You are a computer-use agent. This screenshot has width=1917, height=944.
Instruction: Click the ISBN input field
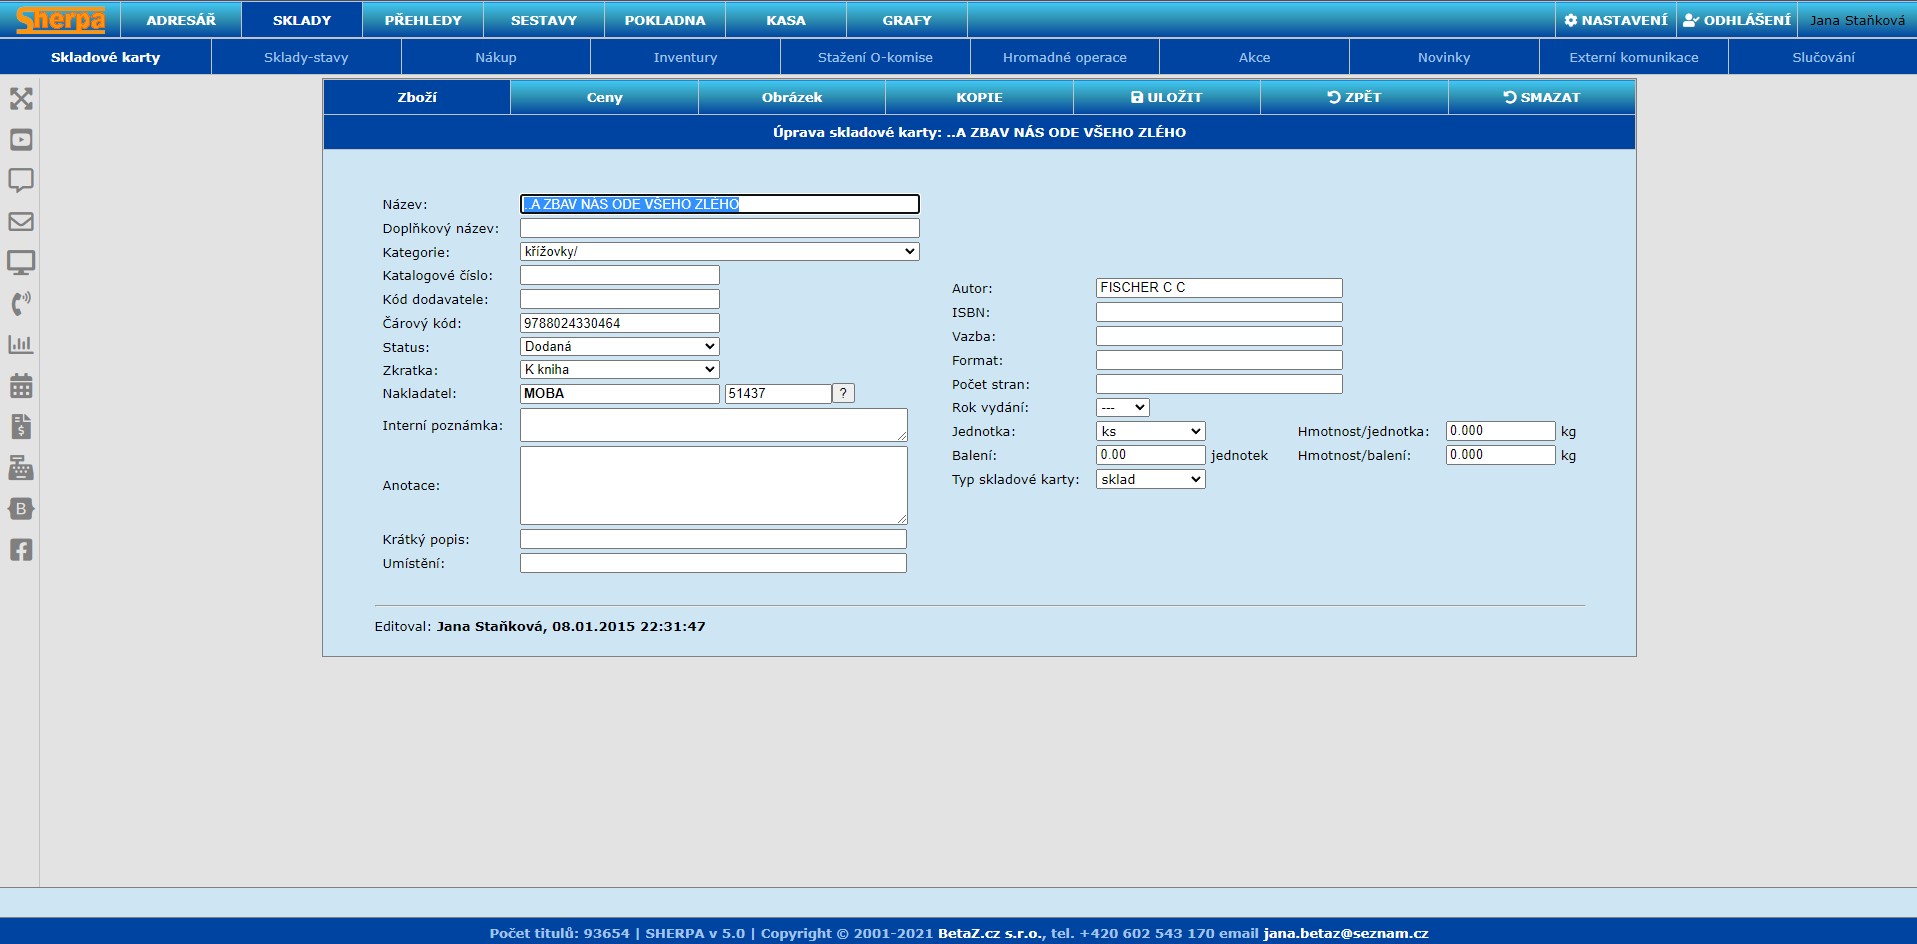point(1219,312)
